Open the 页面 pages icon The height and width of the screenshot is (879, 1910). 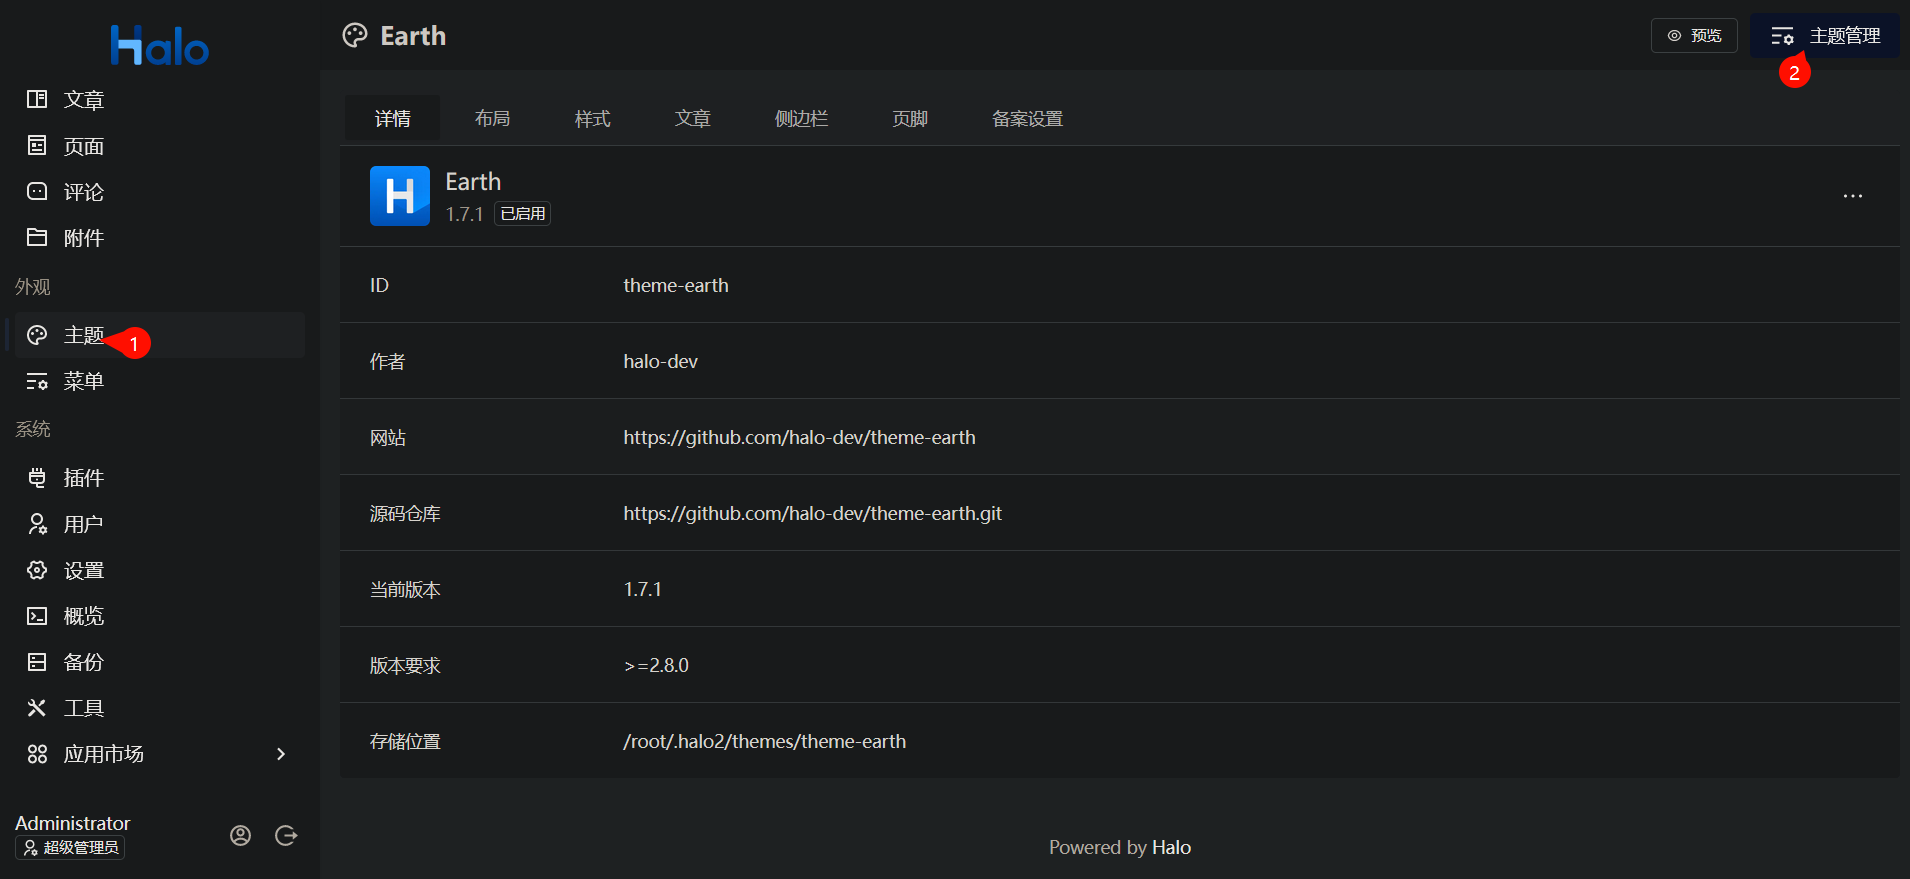37,145
